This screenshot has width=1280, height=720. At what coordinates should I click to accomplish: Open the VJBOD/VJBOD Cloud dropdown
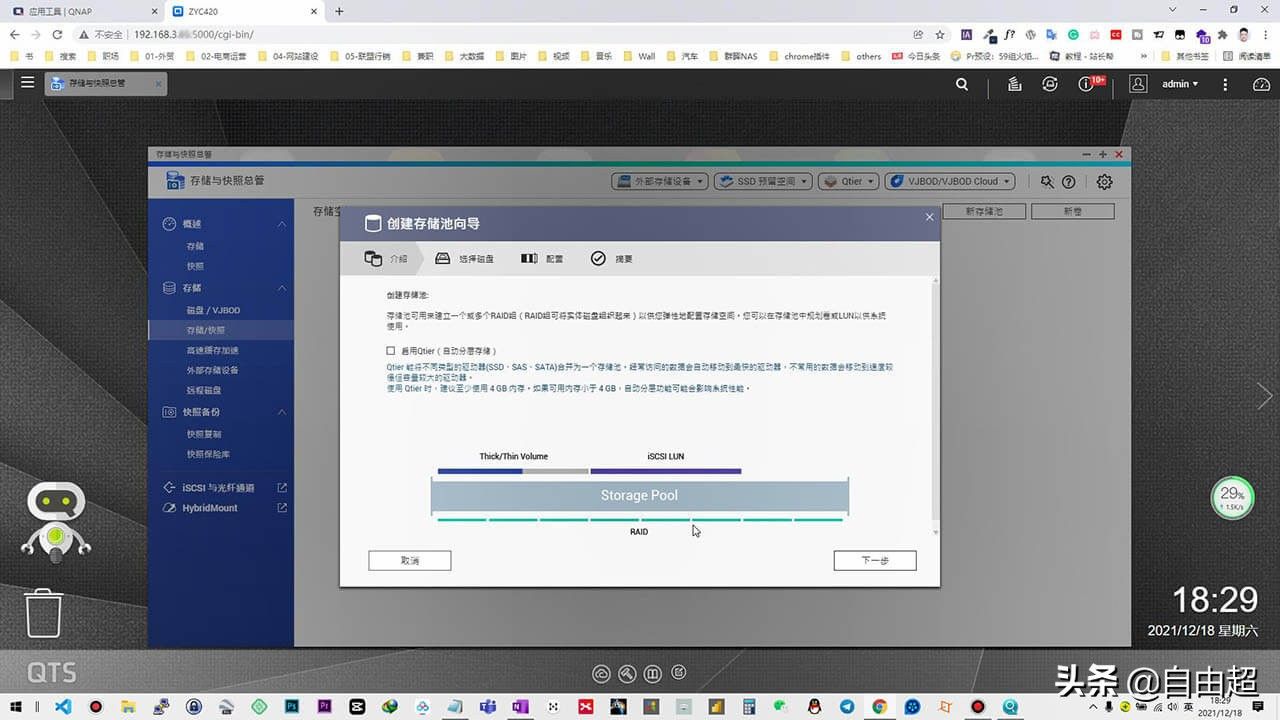coord(950,182)
